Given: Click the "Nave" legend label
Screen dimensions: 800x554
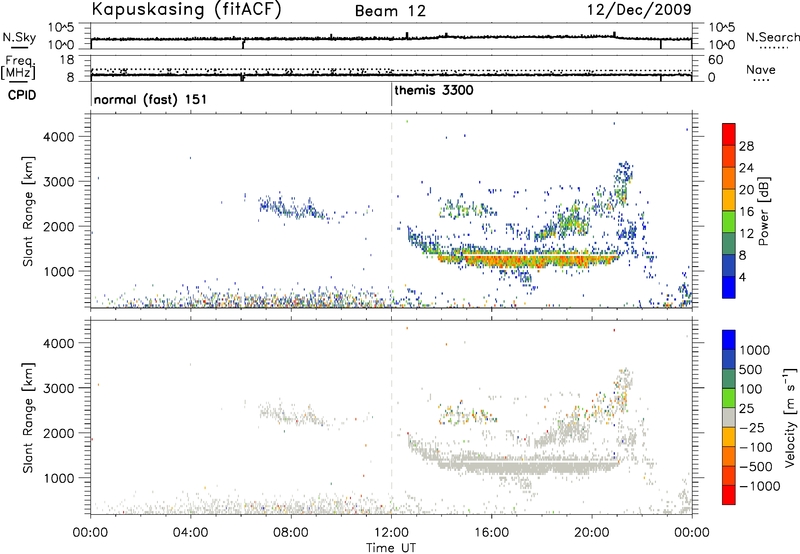Looking at the screenshot, I should [x=760, y=69].
